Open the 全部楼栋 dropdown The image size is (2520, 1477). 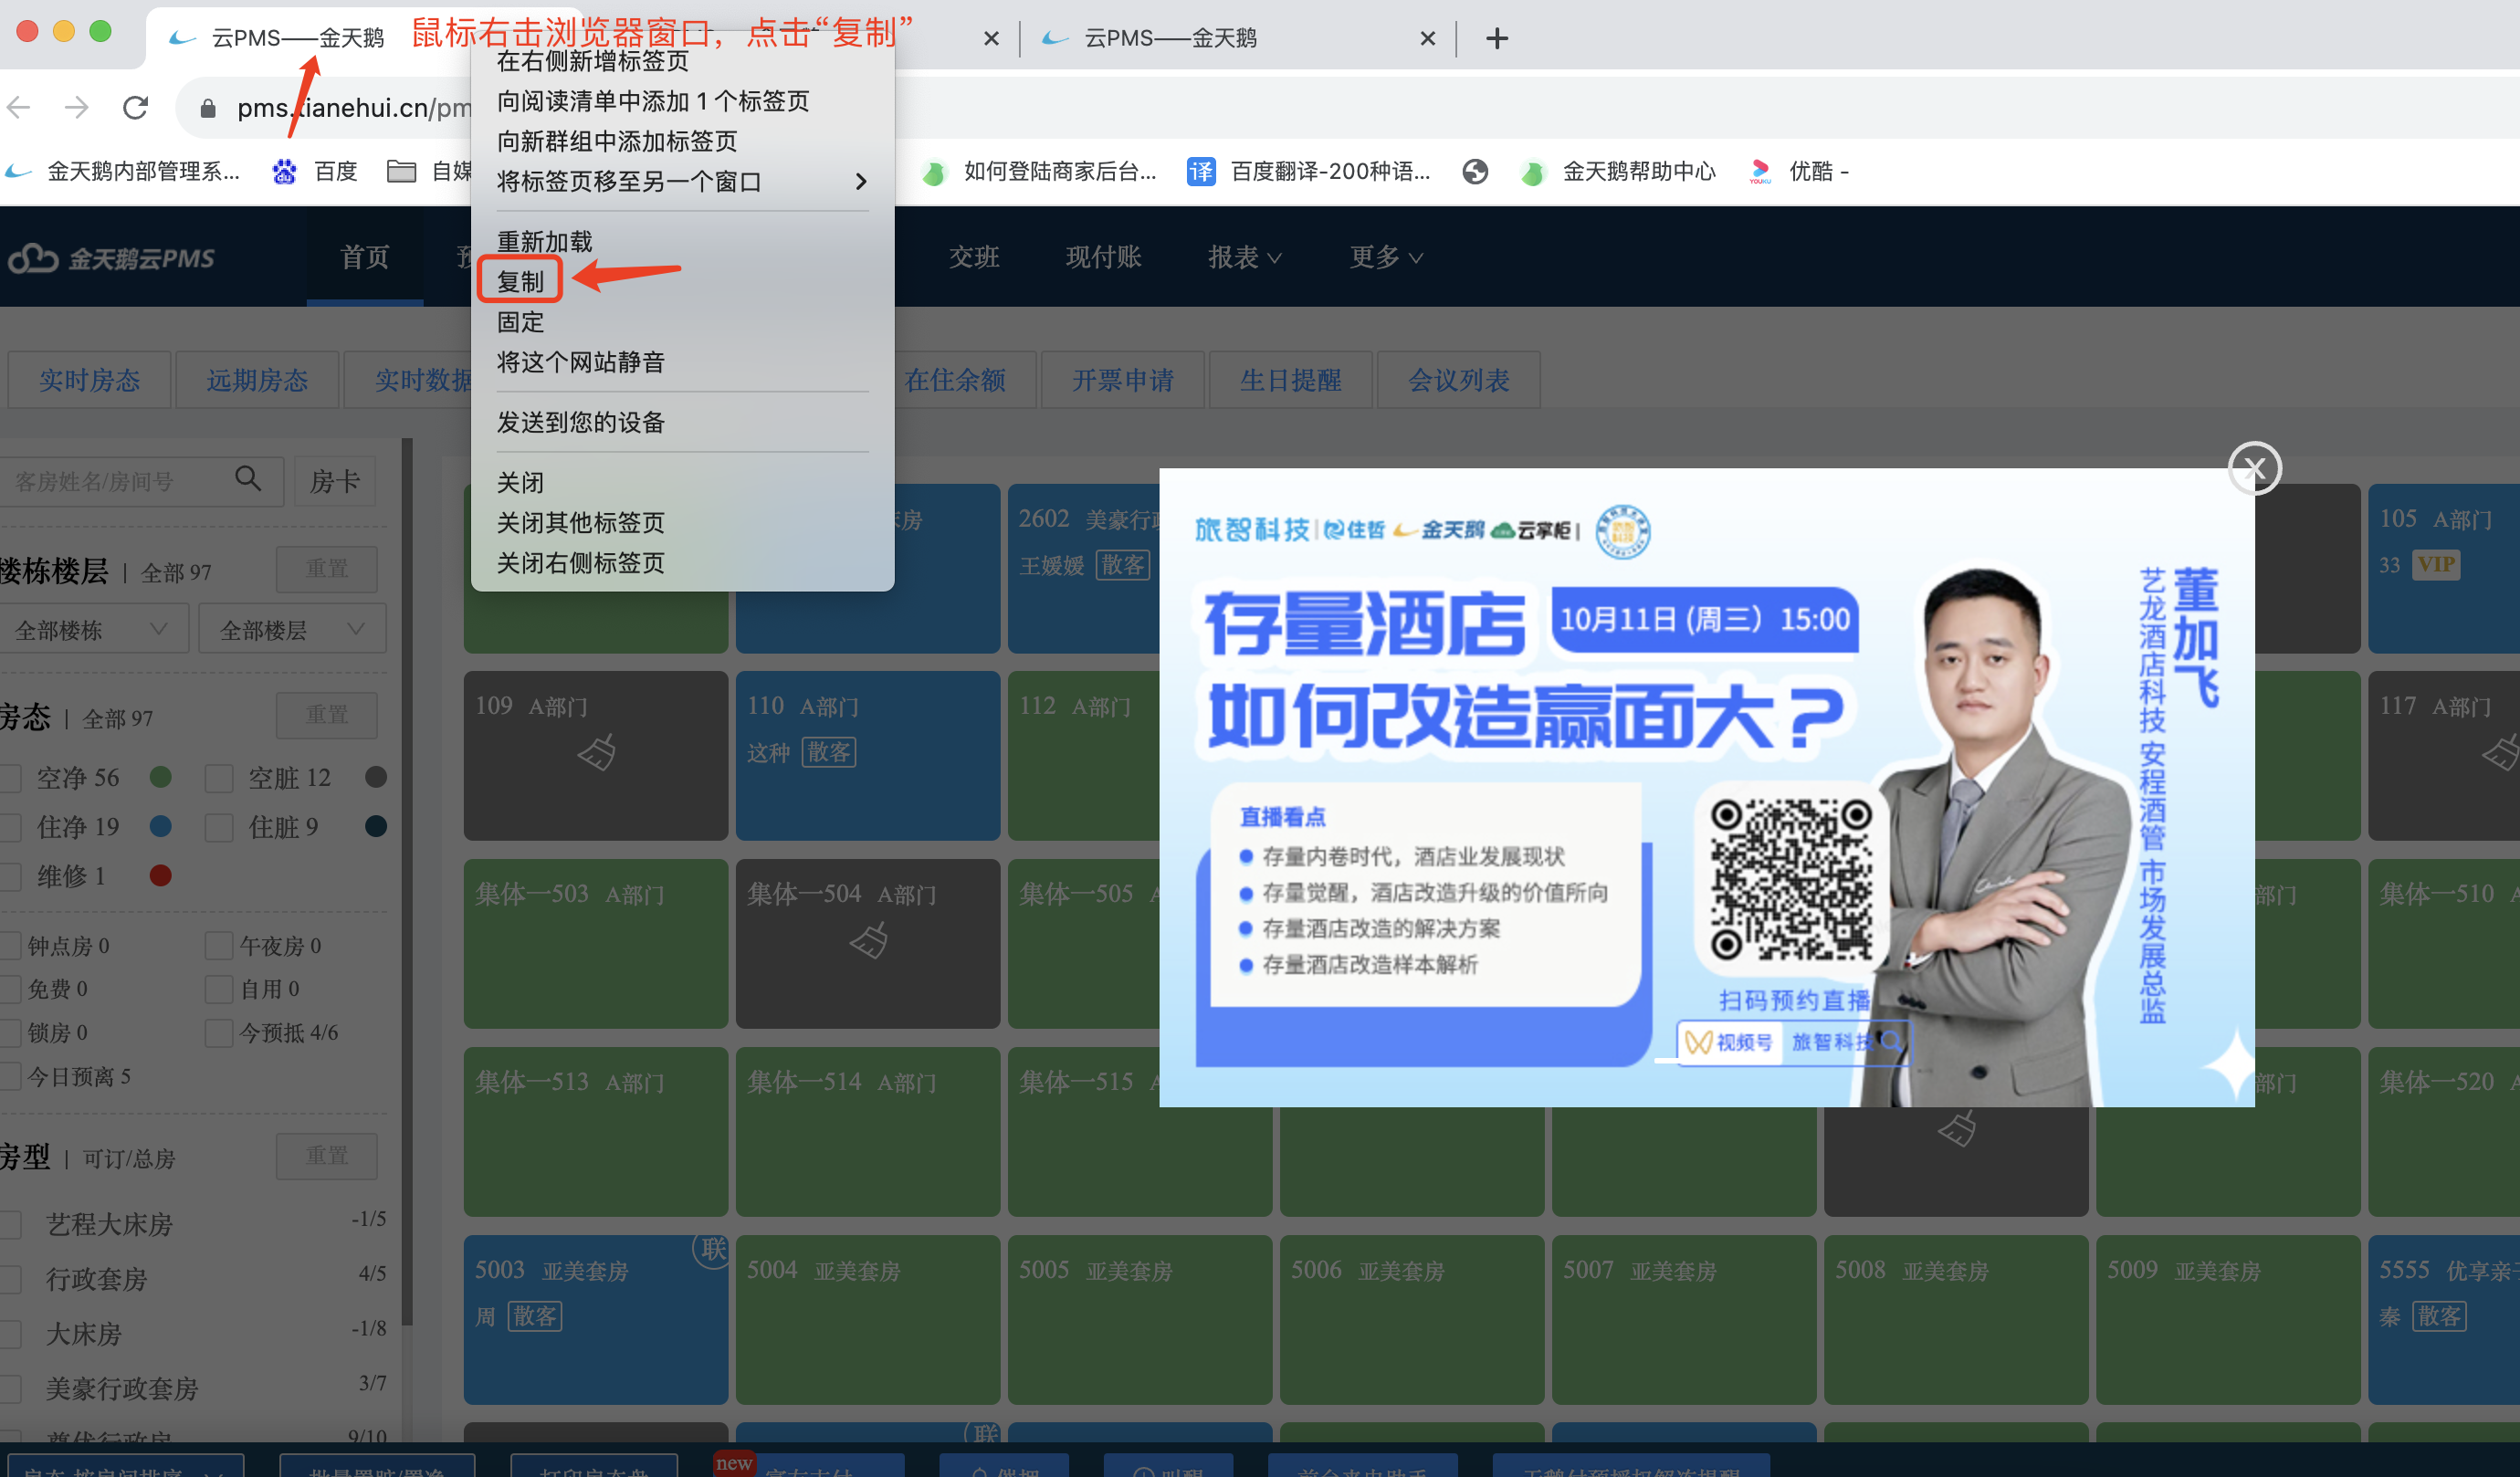pyautogui.click(x=93, y=630)
